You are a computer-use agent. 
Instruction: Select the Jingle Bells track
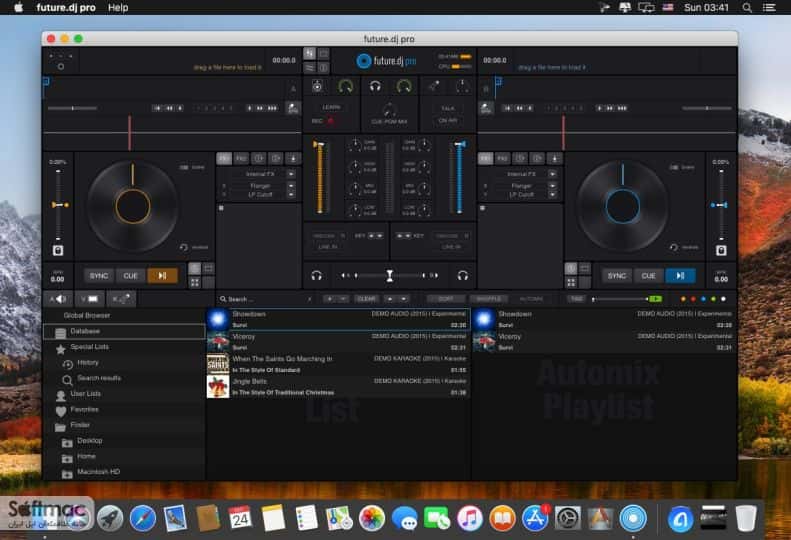pos(338,387)
